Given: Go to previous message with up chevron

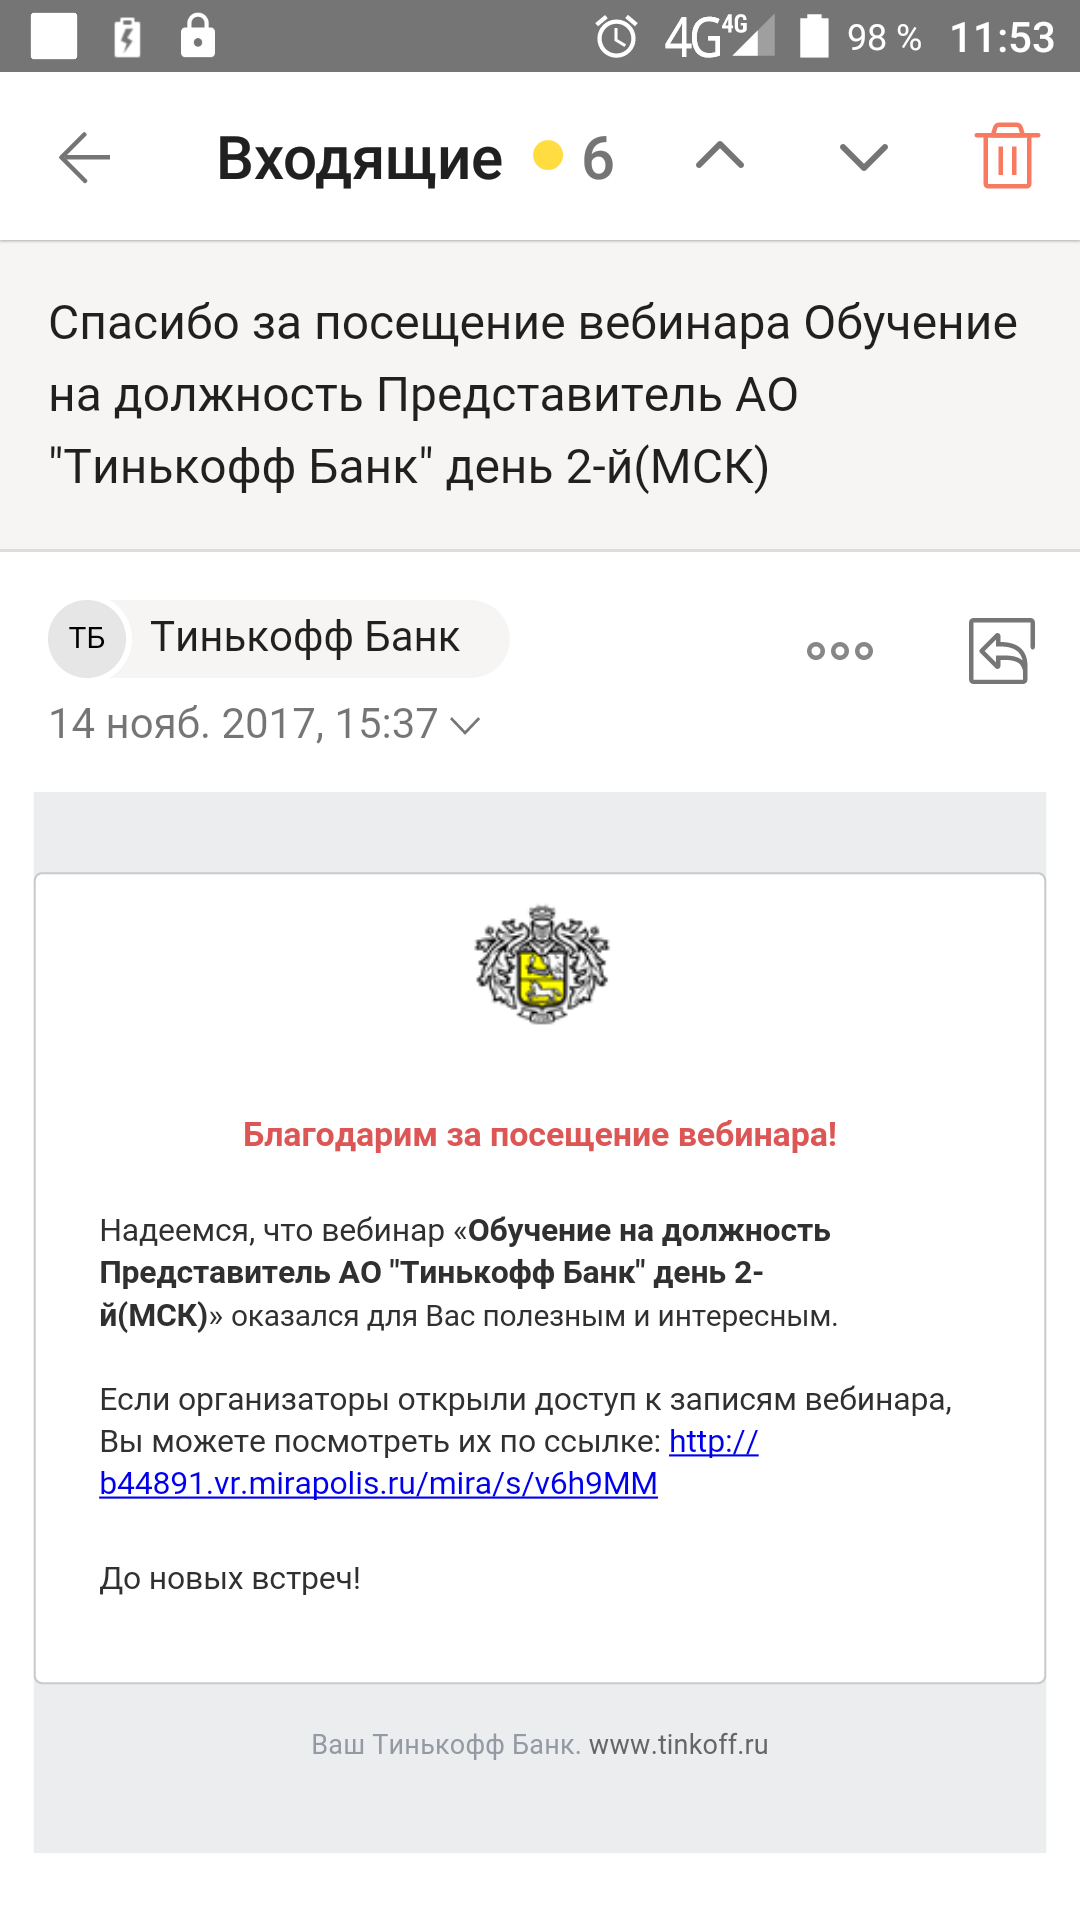Looking at the screenshot, I should (720, 156).
